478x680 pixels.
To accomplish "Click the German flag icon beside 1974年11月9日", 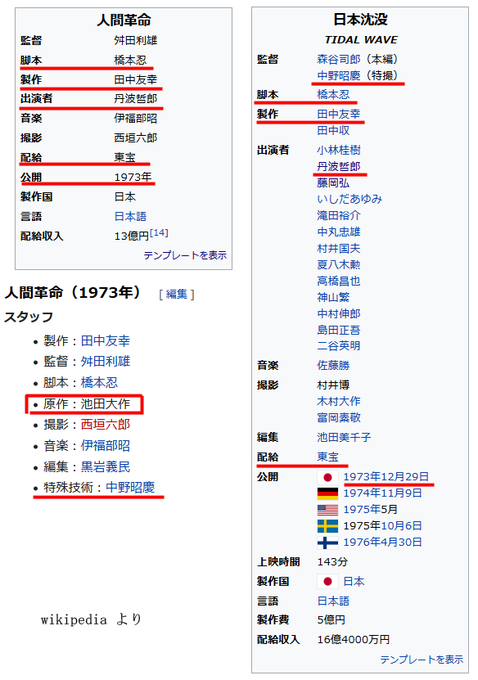I will 327,494.
